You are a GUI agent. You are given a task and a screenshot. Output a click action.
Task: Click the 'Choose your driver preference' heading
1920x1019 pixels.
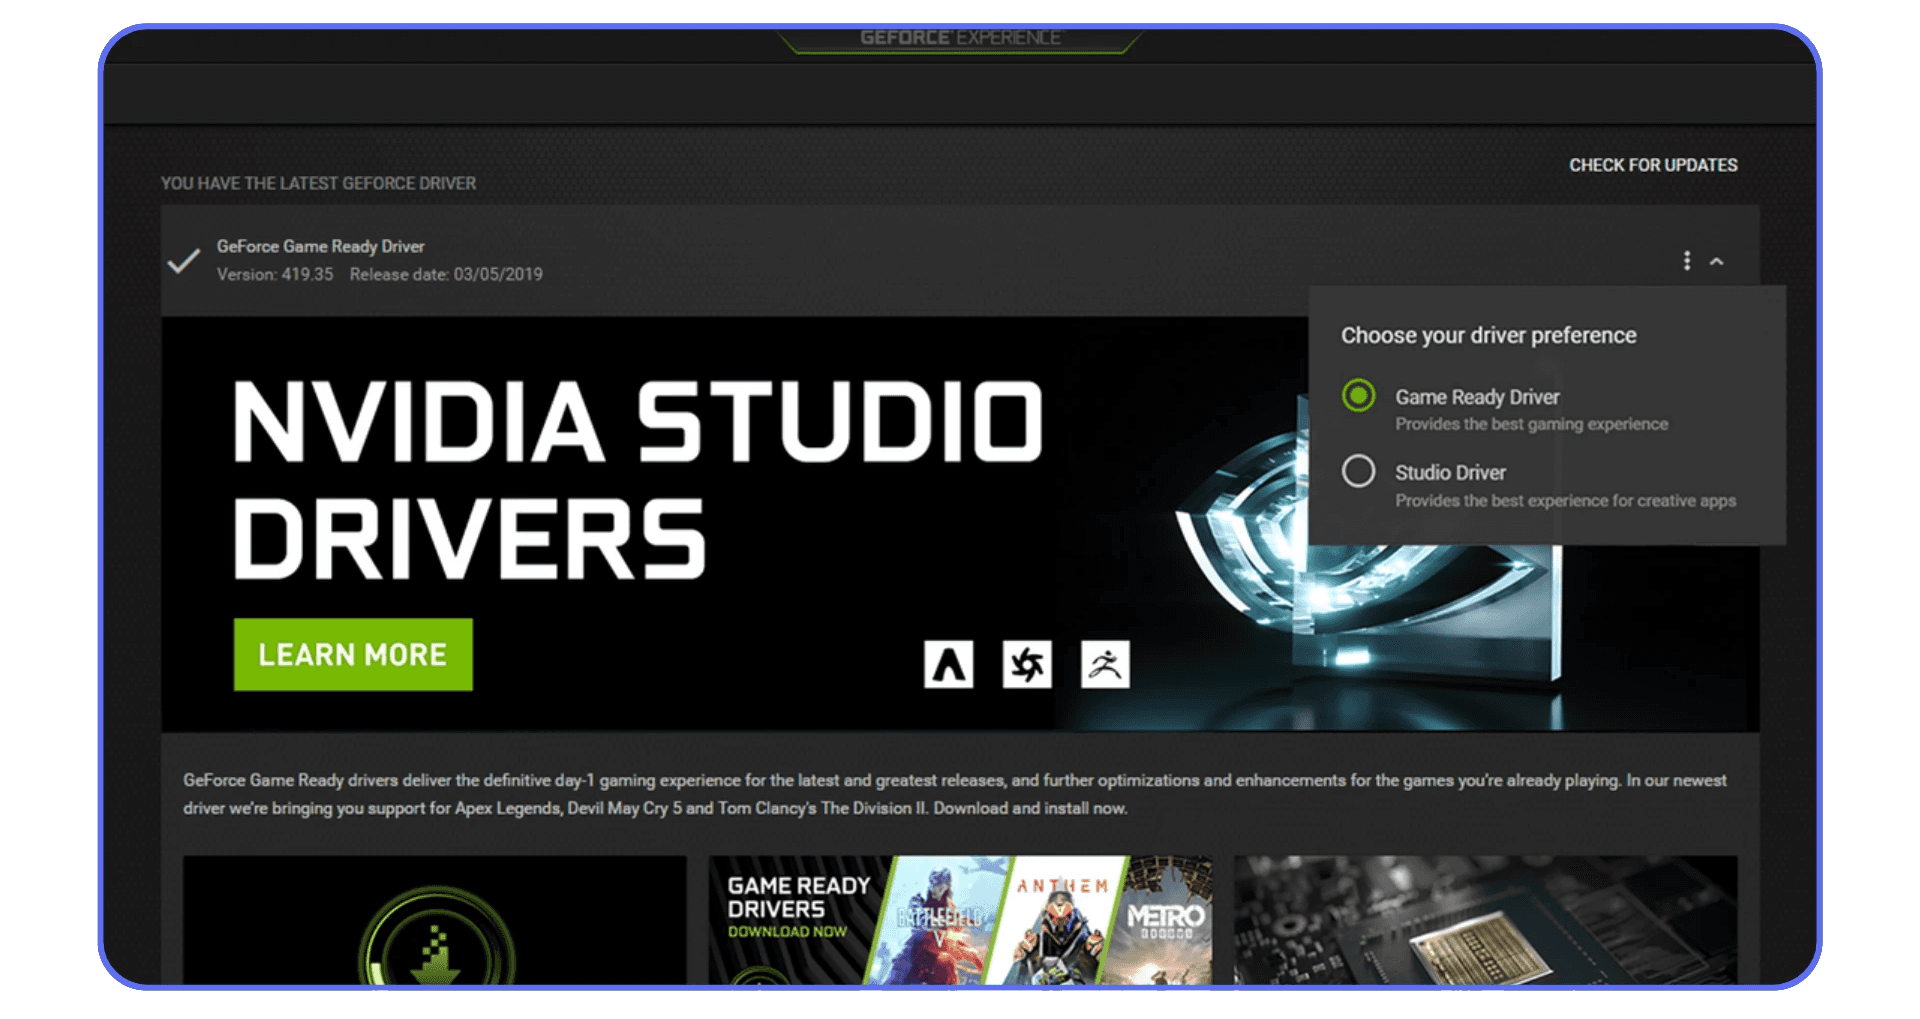(1488, 335)
